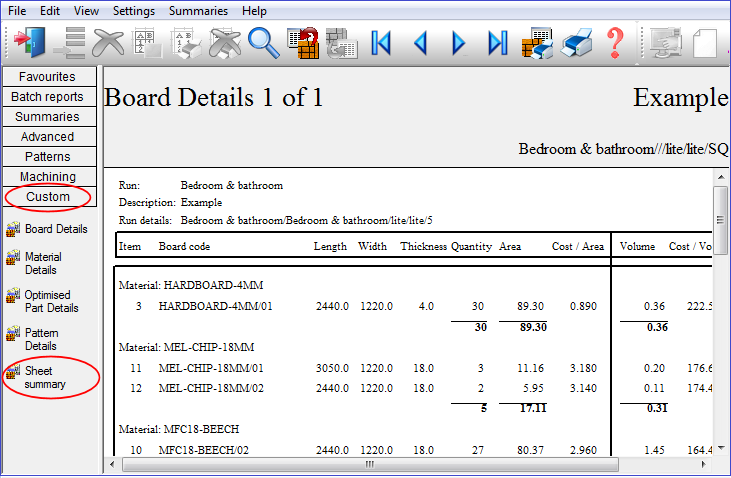
Task: Click the magnifying glass search icon
Action: coord(264,43)
